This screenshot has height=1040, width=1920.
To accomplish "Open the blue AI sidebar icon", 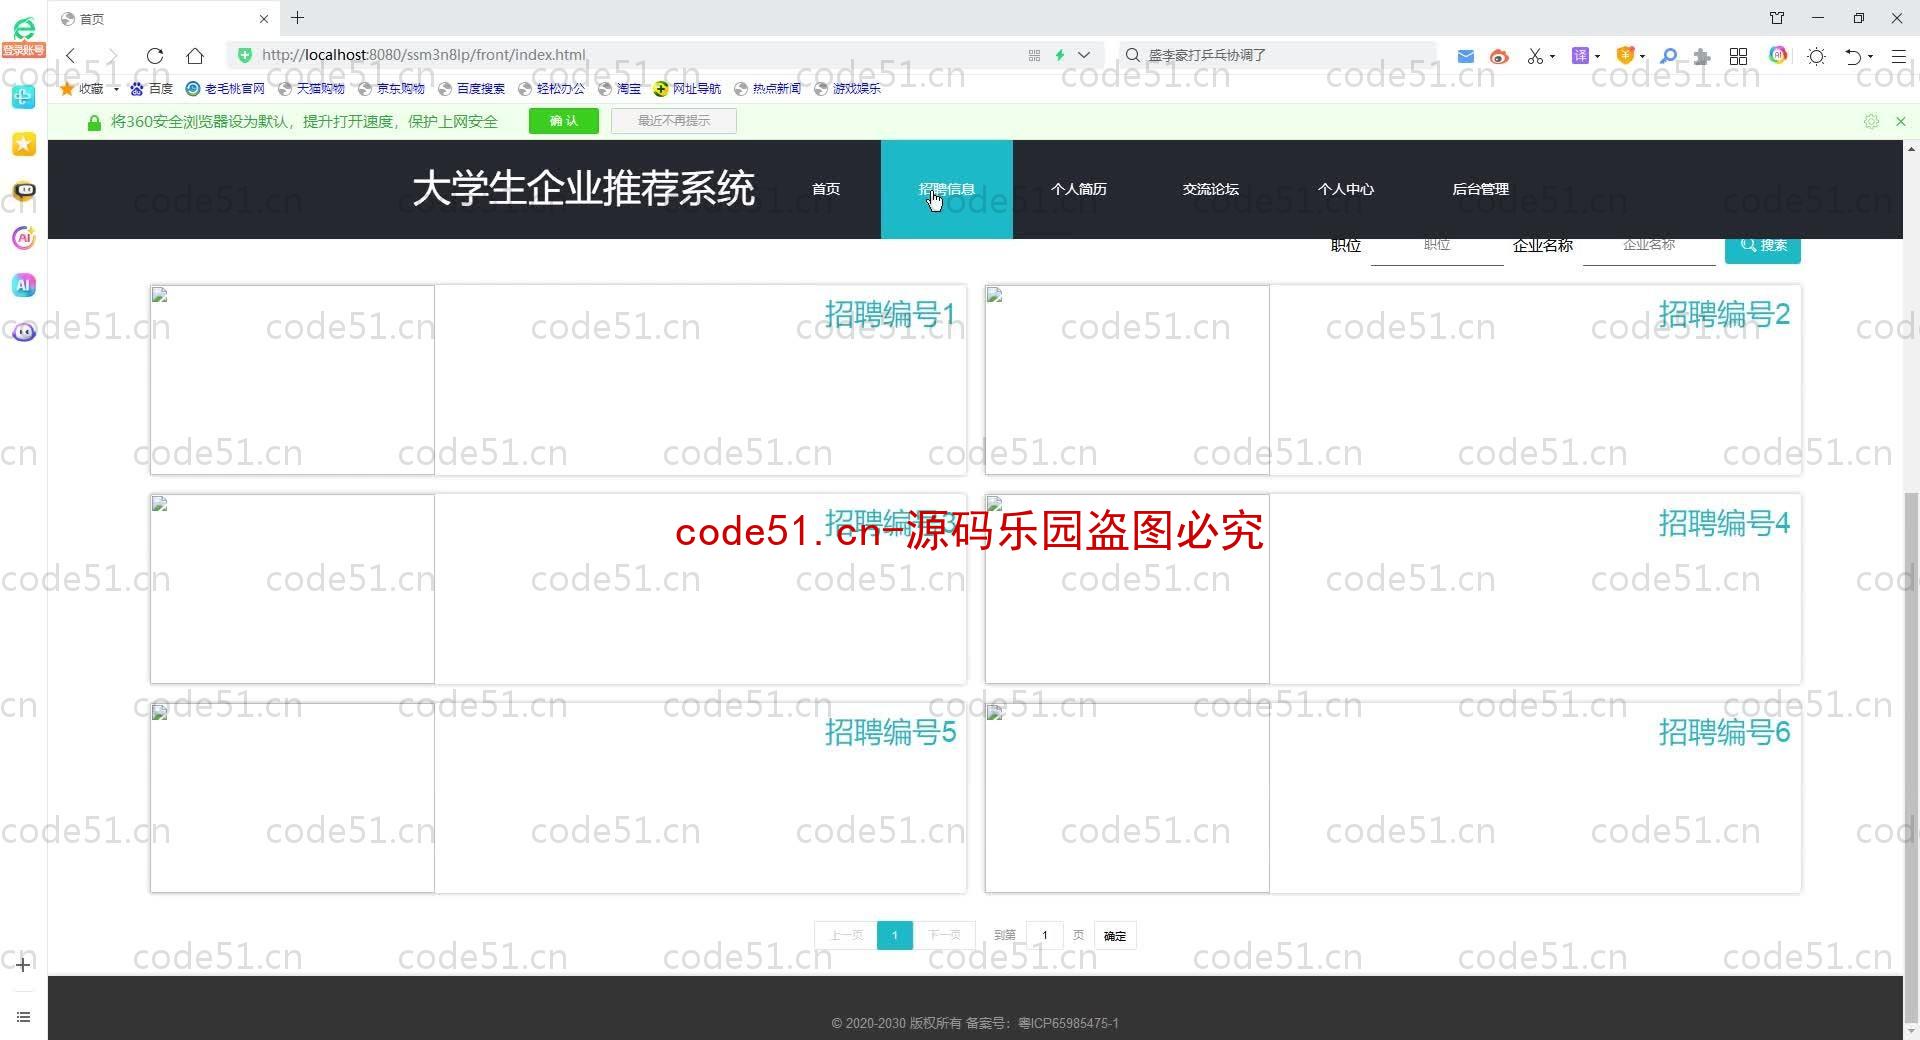I will (x=24, y=285).
